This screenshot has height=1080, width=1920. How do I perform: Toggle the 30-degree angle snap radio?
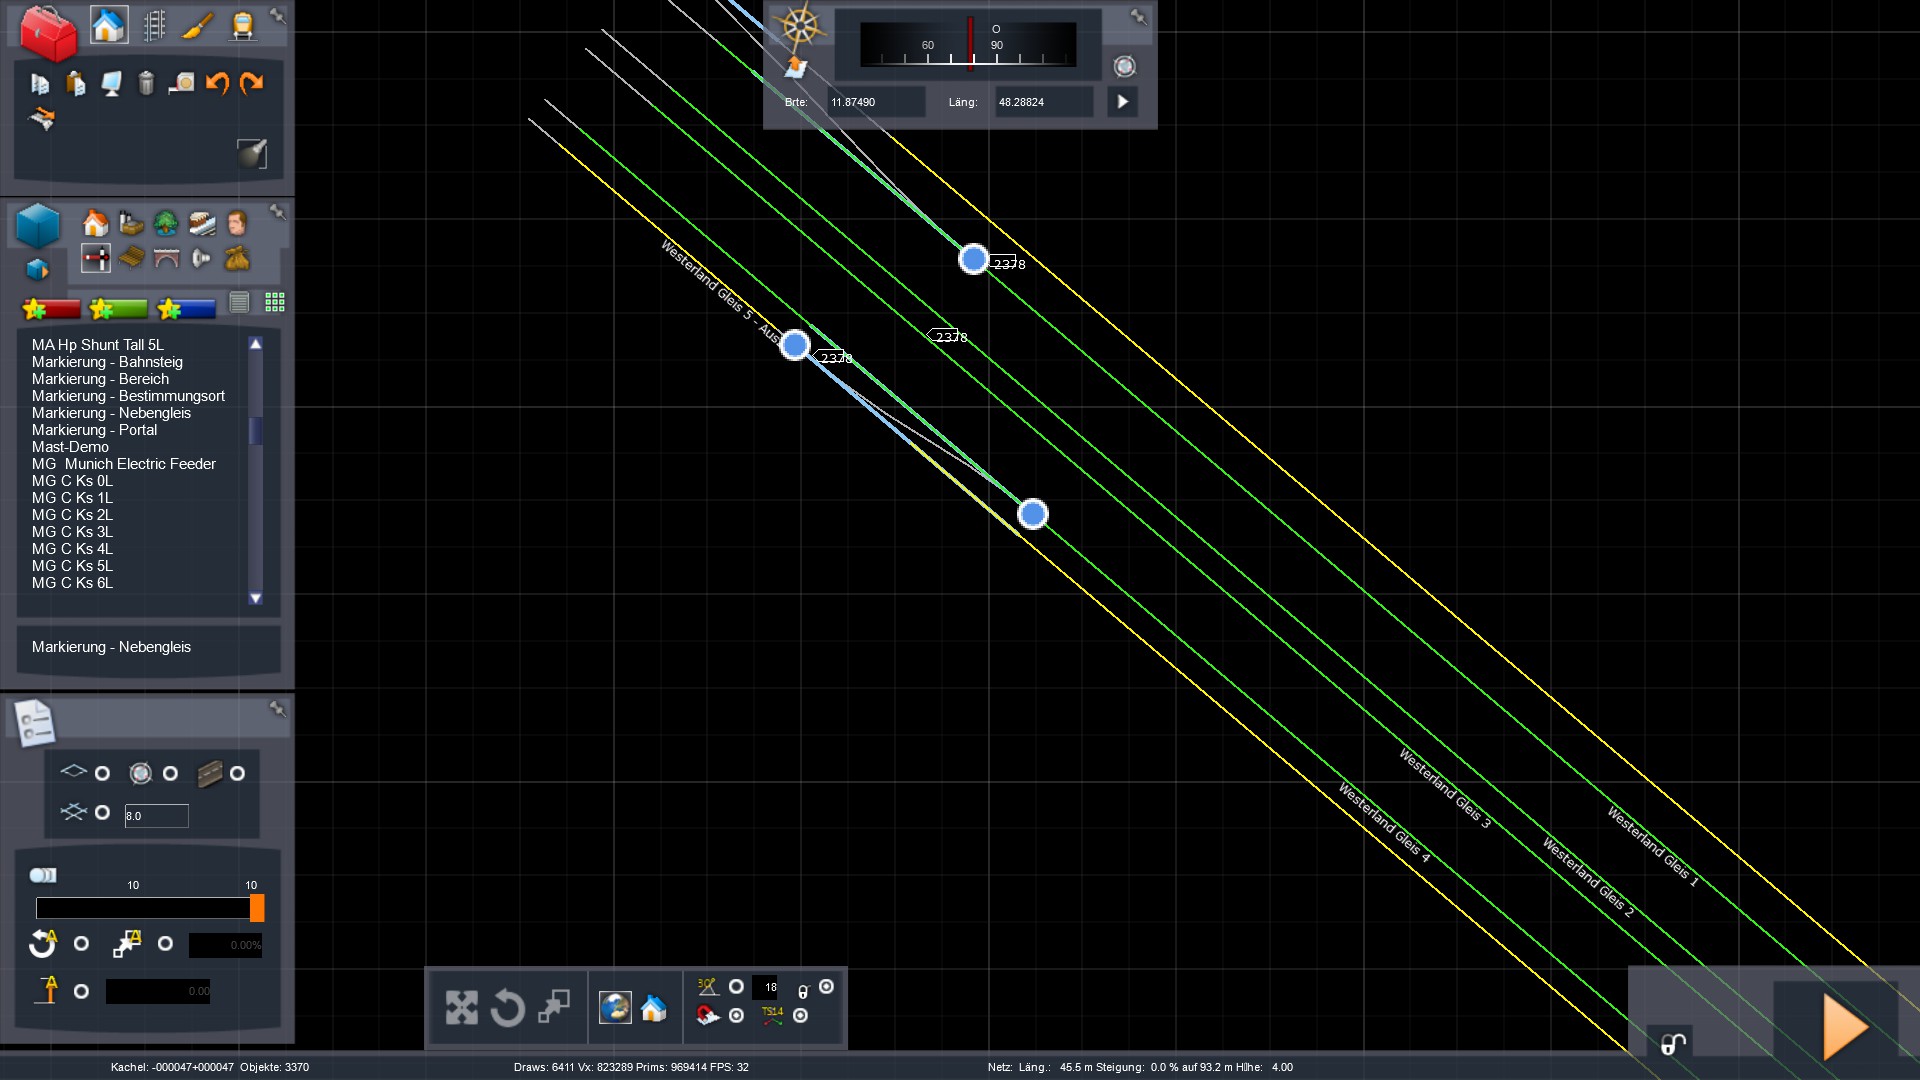pyautogui.click(x=736, y=987)
